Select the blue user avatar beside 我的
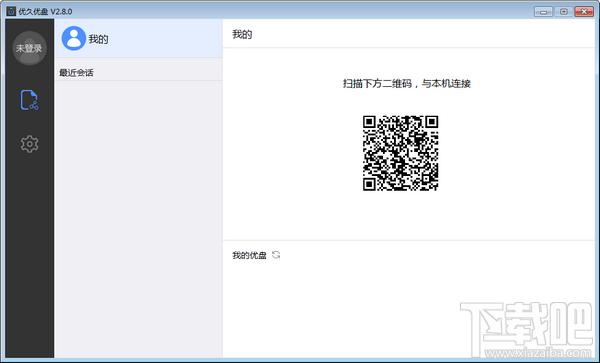The image size is (600, 363). 73,38
